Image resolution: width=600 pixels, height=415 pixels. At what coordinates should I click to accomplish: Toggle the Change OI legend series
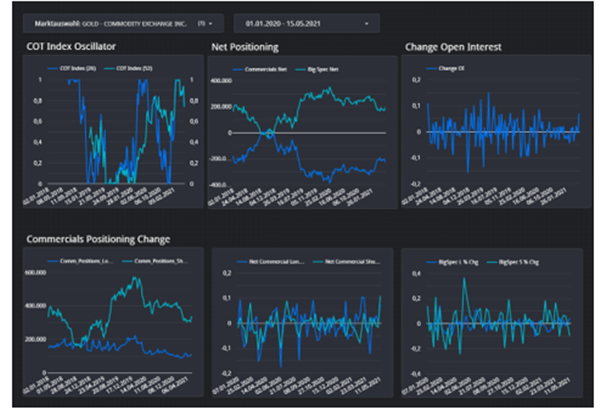coord(446,68)
